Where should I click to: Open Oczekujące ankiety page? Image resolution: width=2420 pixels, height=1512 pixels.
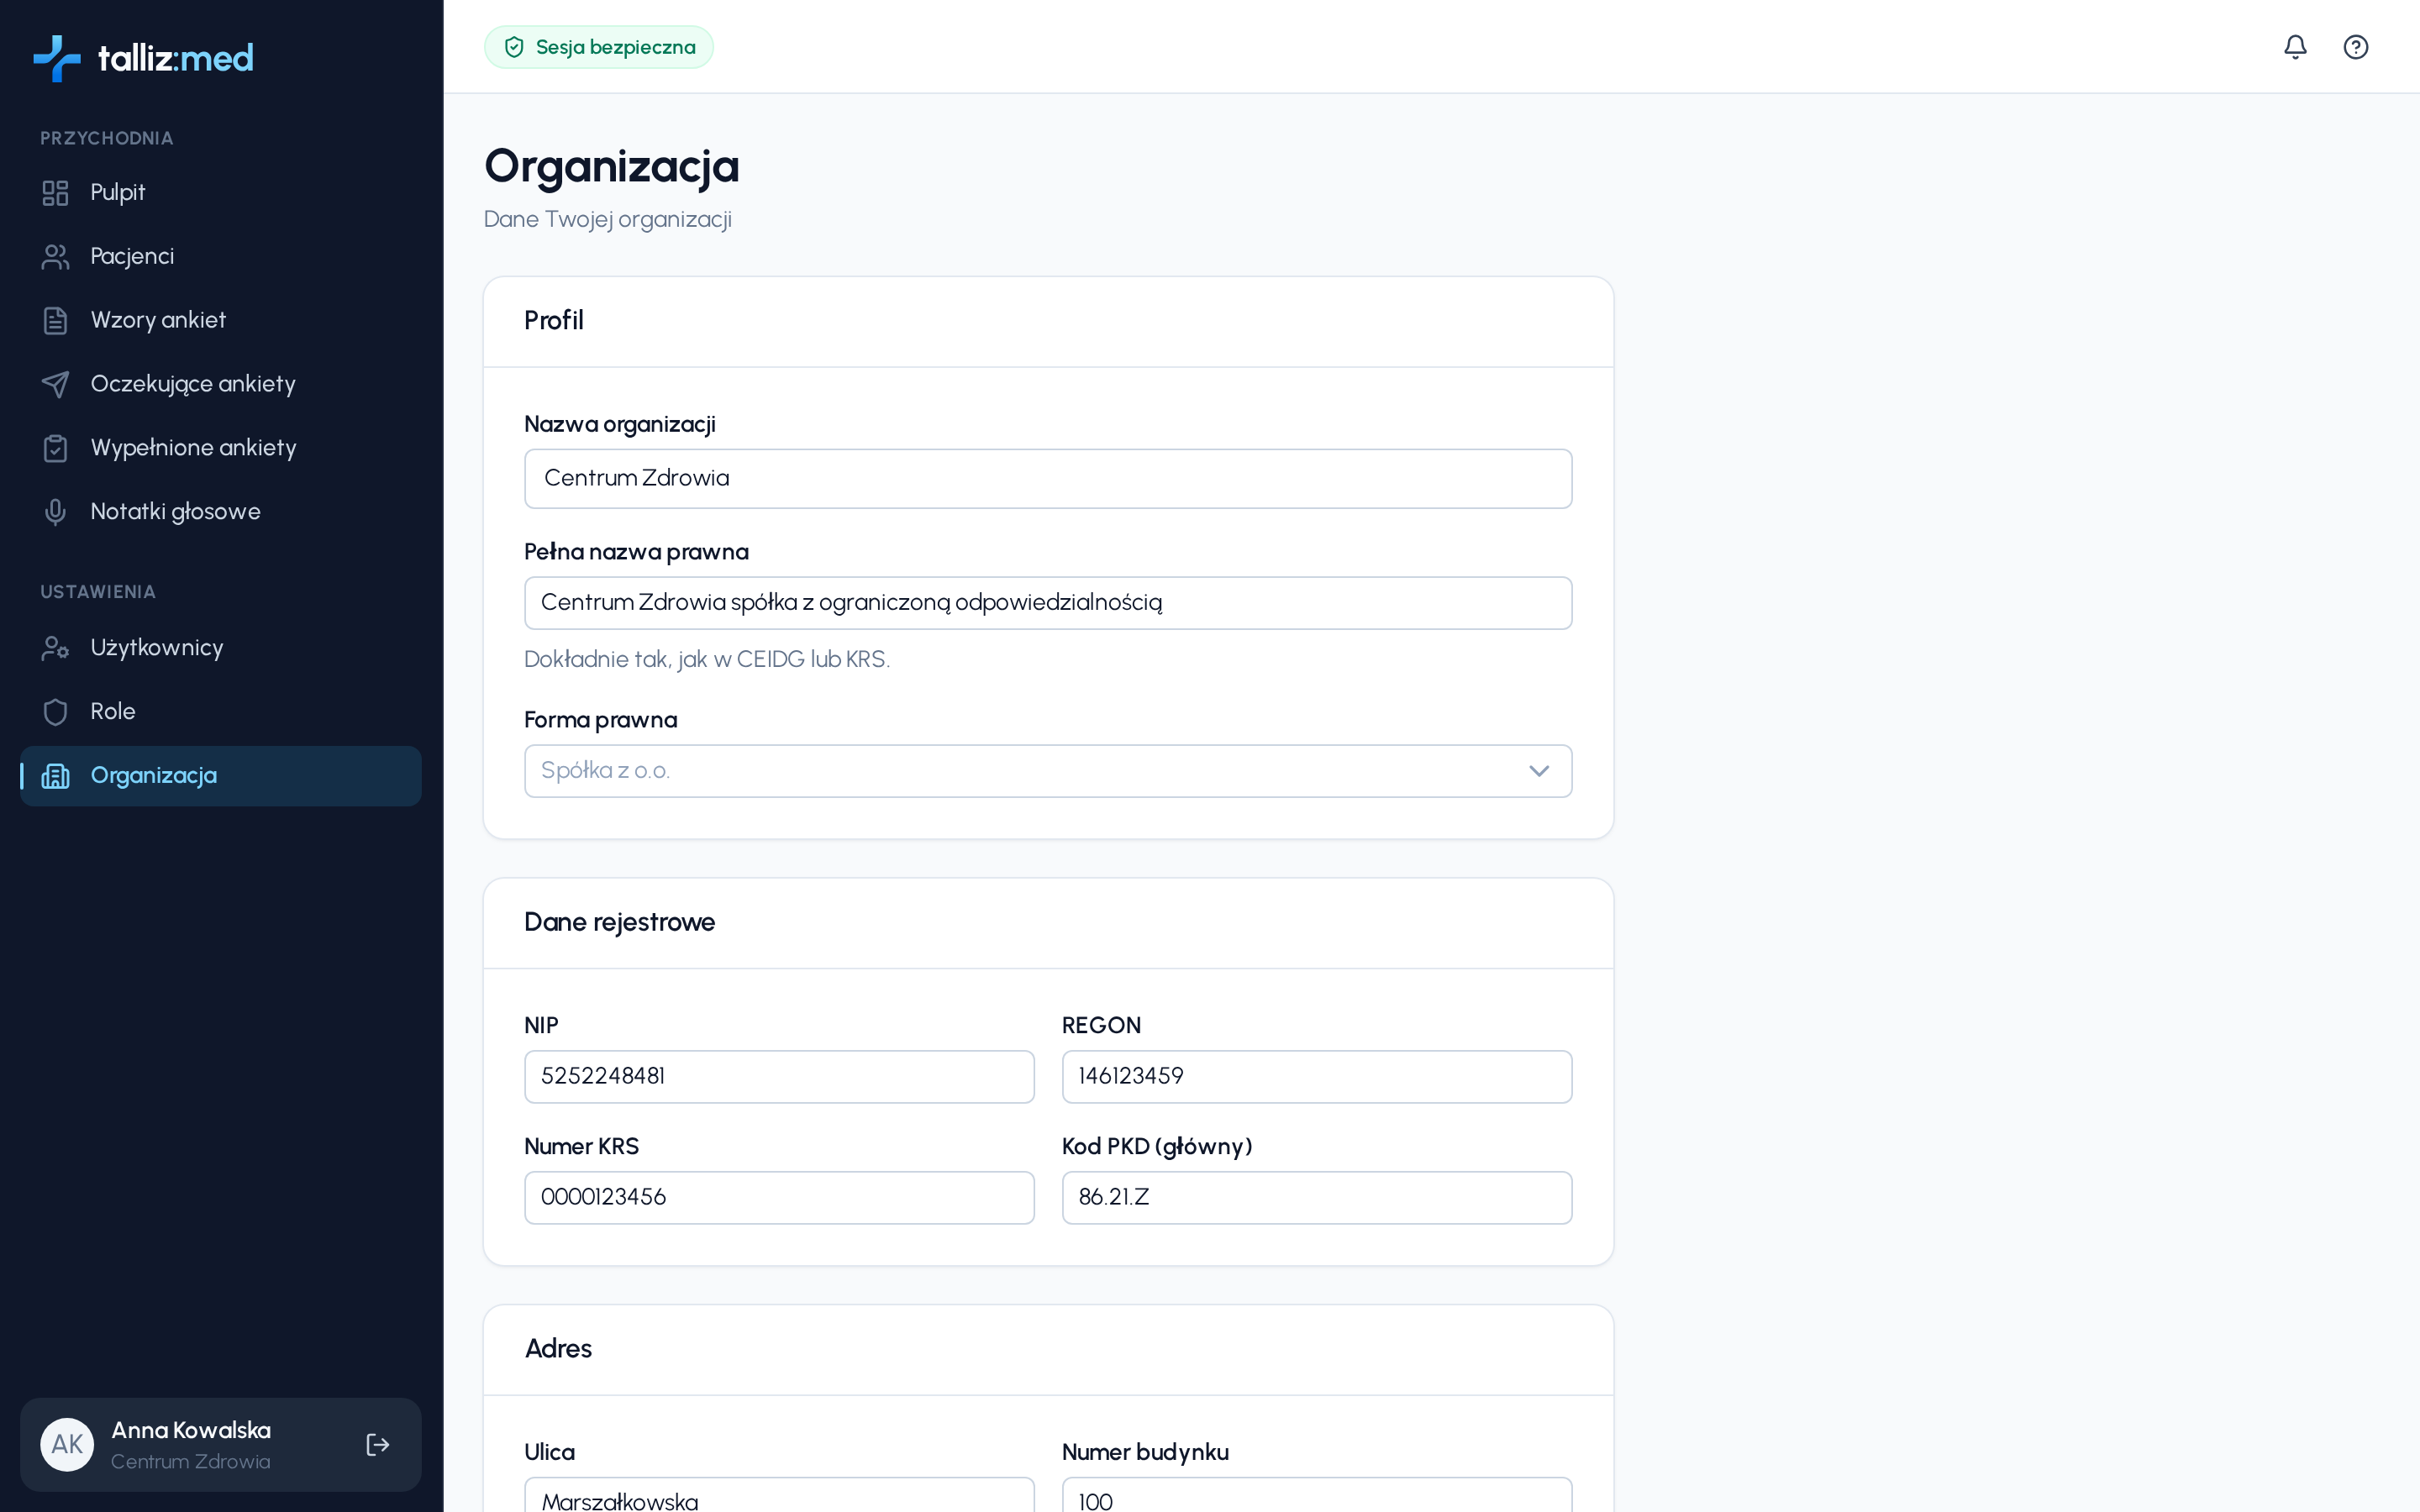point(221,384)
